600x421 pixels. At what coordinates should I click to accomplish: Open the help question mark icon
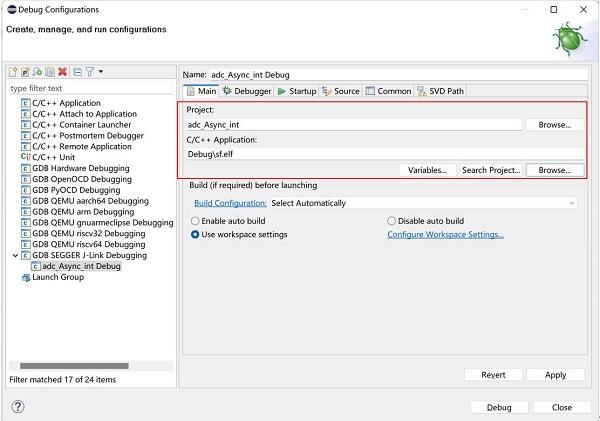click(17, 407)
